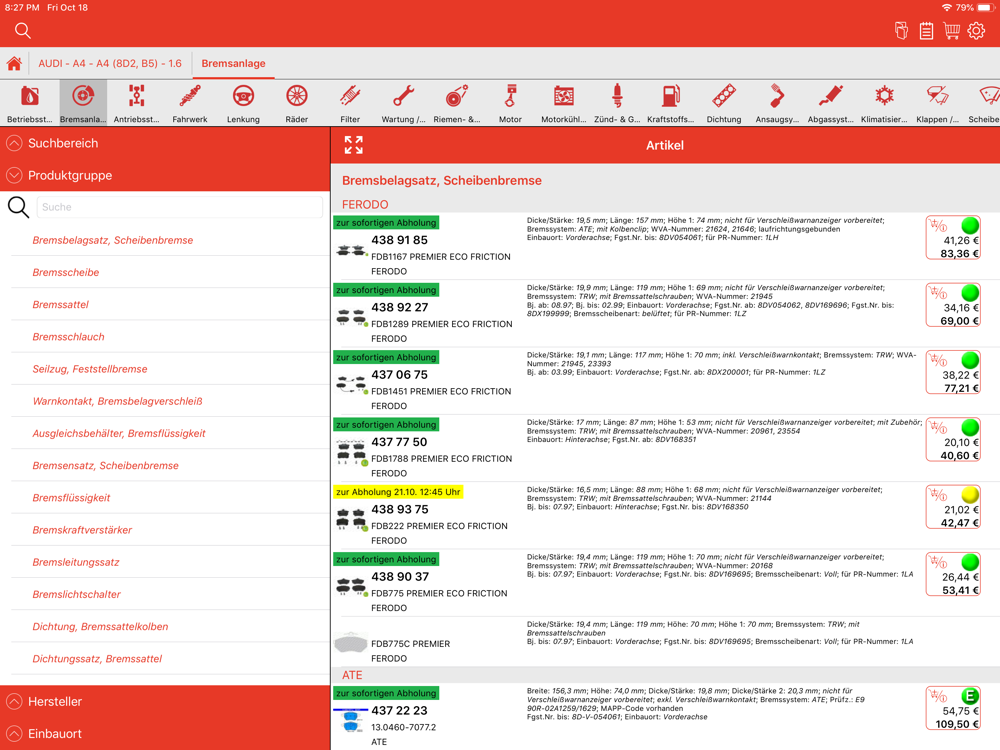Select Ausgleichsbehälter, Bremsflüssigkeit product group

pos(119,434)
